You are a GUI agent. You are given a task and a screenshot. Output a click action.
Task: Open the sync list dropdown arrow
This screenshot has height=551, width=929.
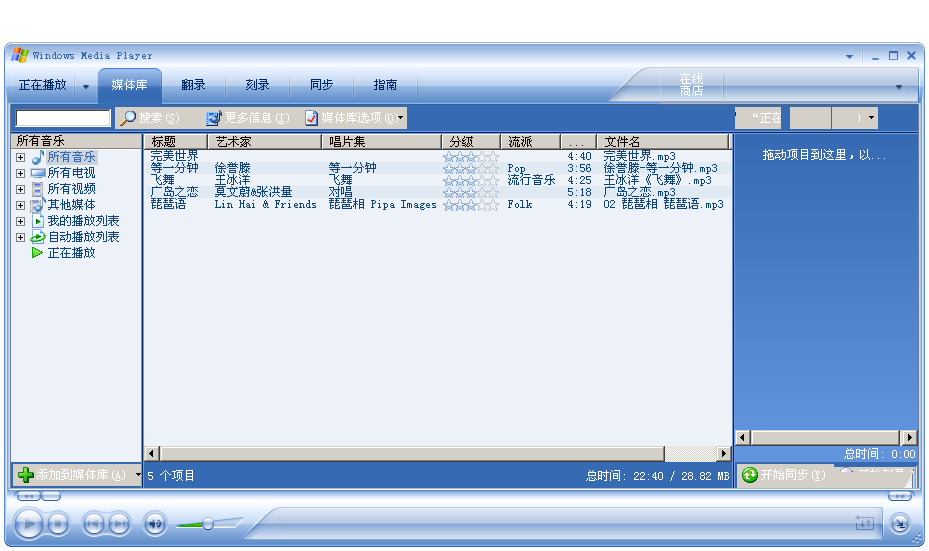pyautogui.click(x=872, y=118)
